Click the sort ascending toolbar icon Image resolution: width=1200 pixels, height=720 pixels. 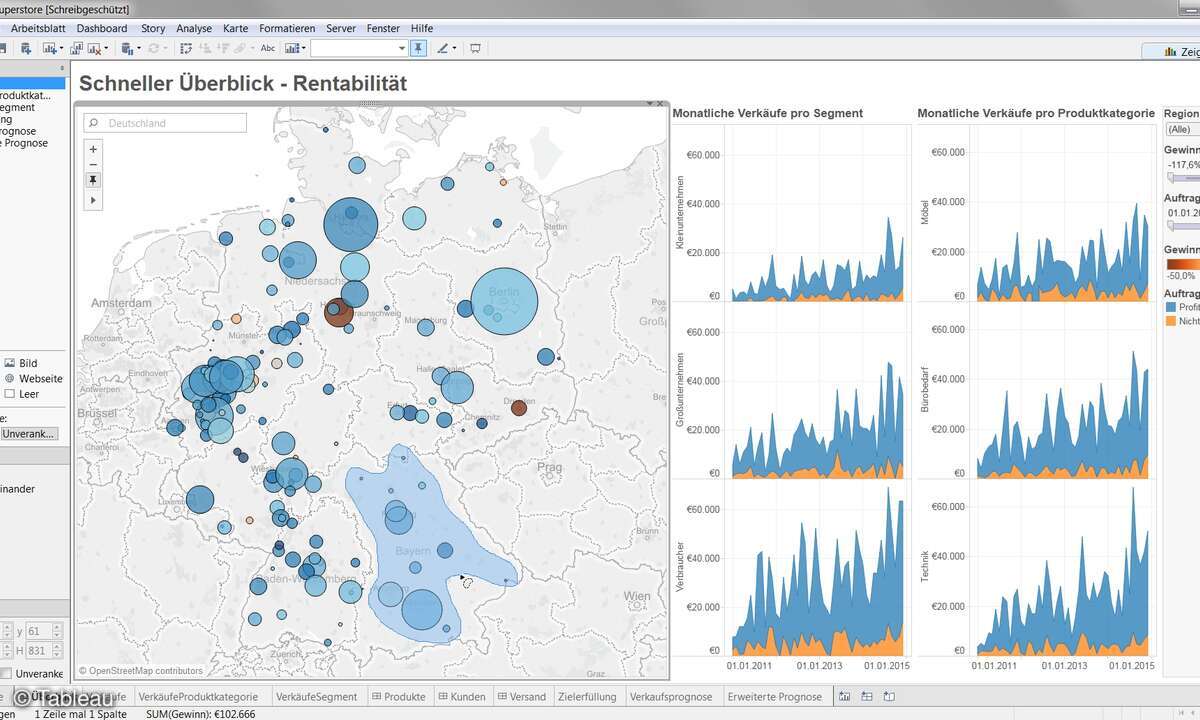click(204, 48)
